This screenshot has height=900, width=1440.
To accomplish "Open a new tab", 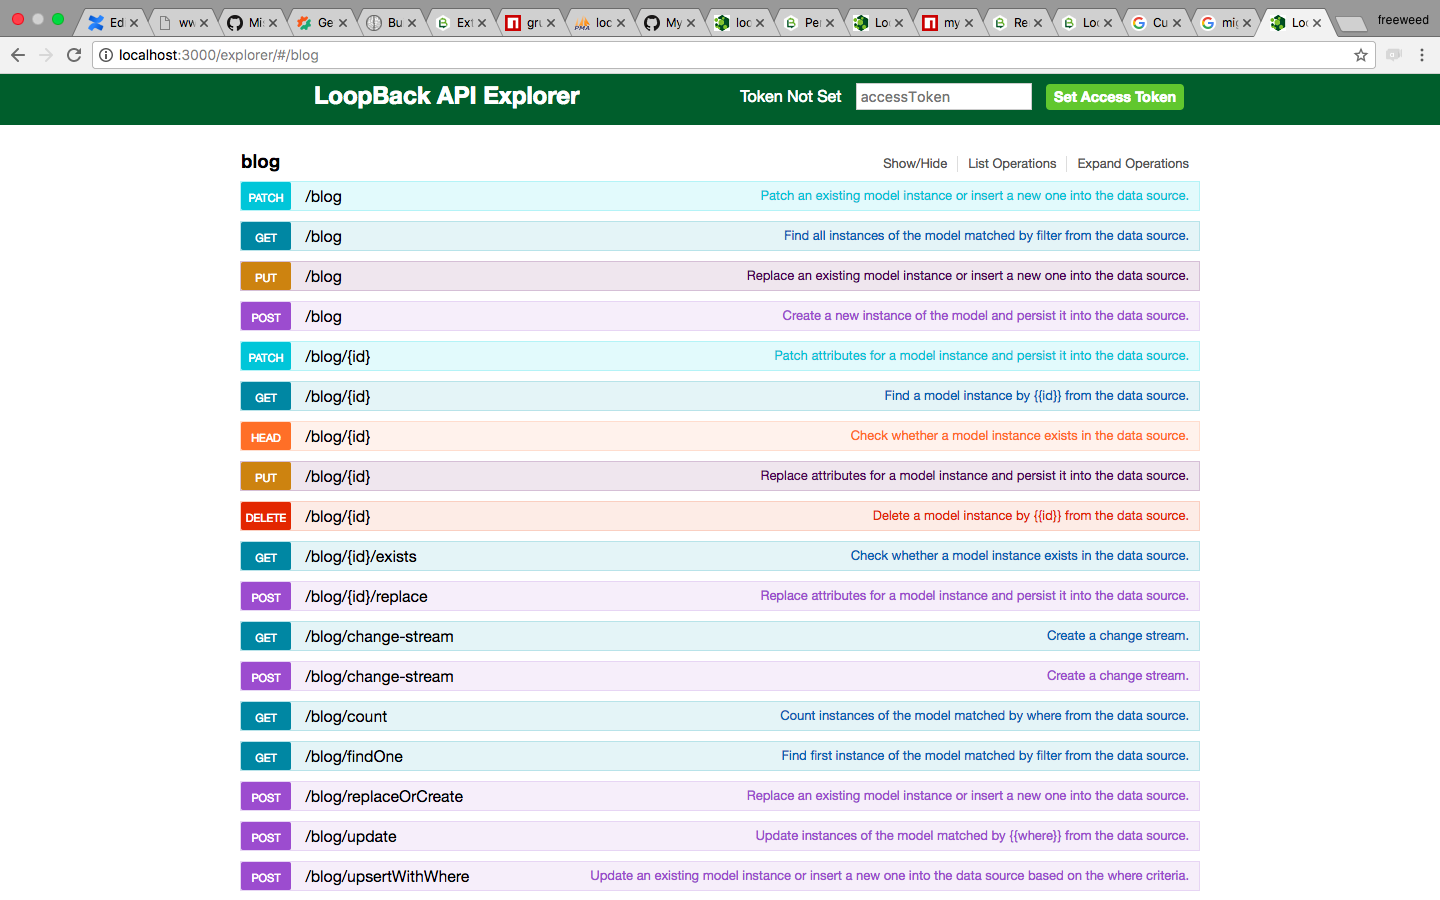I will tap(1351, 24).
